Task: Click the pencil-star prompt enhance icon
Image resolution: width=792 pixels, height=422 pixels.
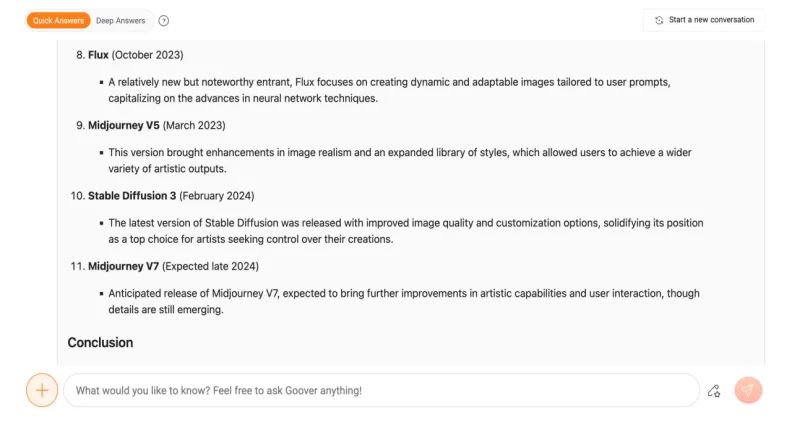Action: (714, 391)
